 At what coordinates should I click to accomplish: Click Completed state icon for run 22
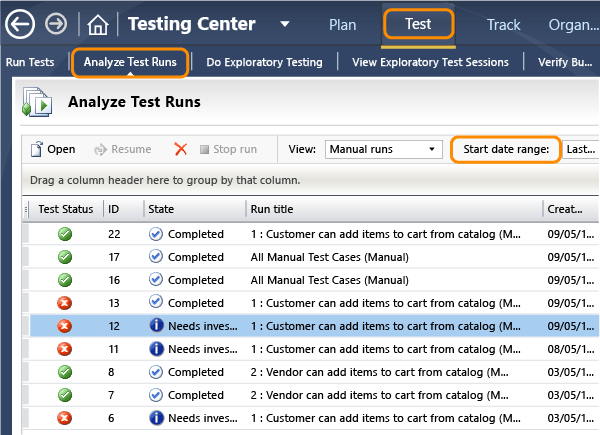pos(156,234)
